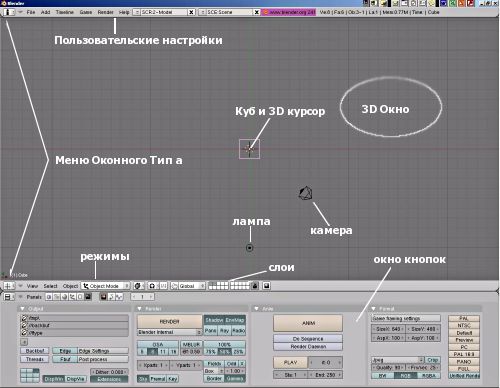Click the render this window icon
The width and height of the screenshot is (500, 388).
tap(266, 286)
